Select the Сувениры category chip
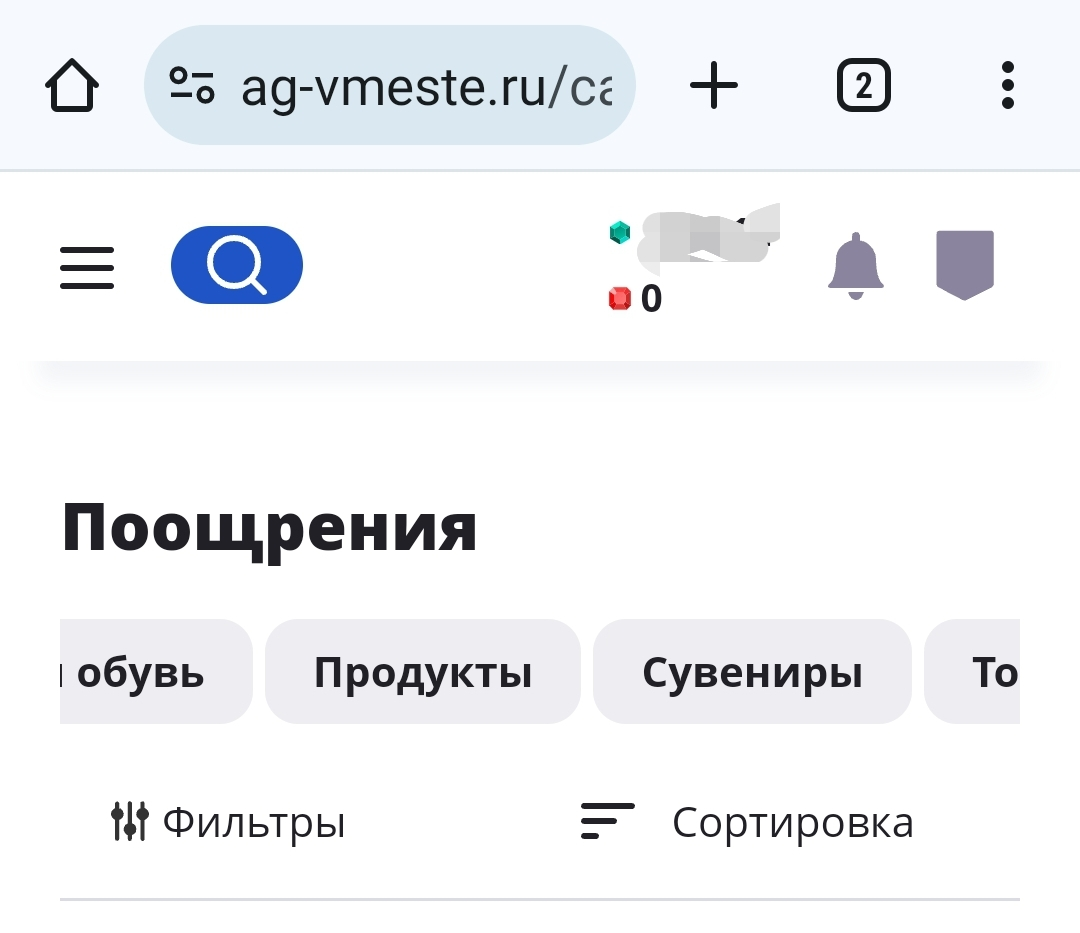The height and width of the screenshot is (933, 1080). 752,671
